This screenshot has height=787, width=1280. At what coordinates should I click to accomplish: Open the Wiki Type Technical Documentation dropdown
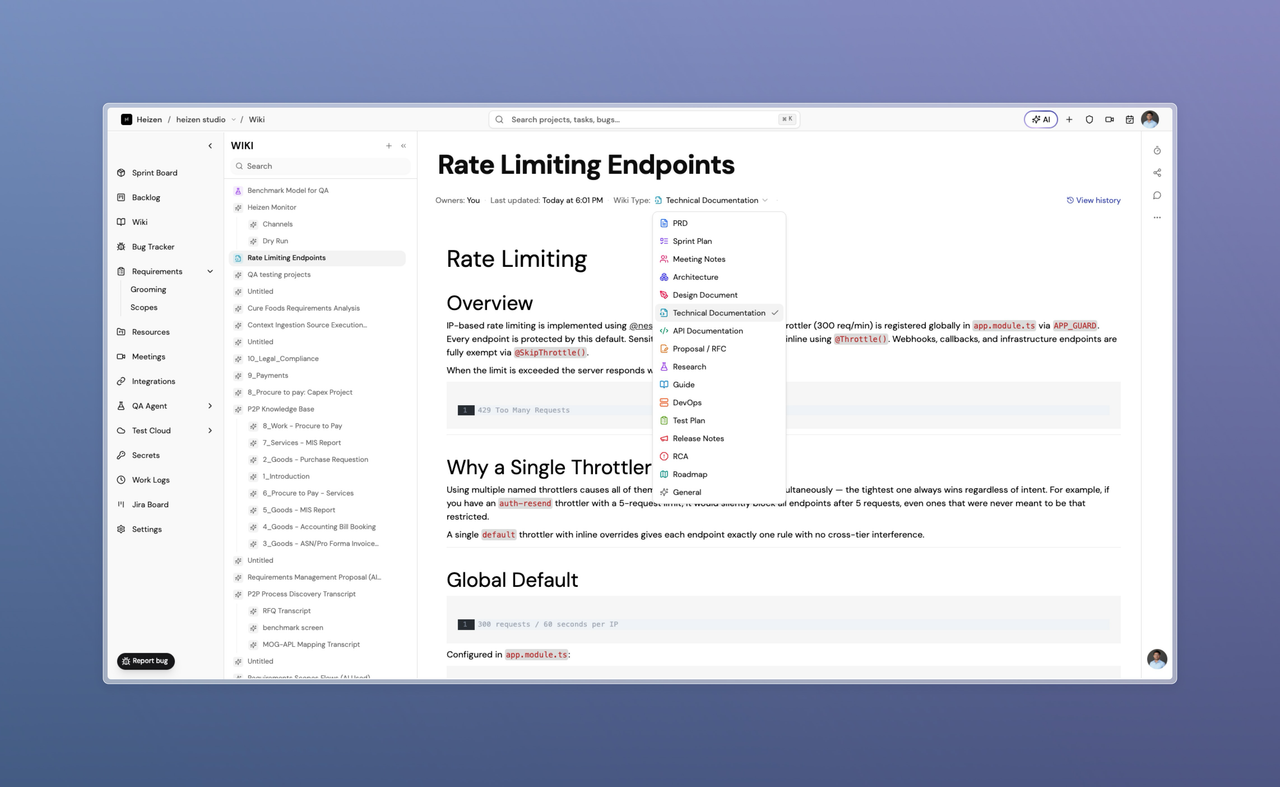coord(711,200)
